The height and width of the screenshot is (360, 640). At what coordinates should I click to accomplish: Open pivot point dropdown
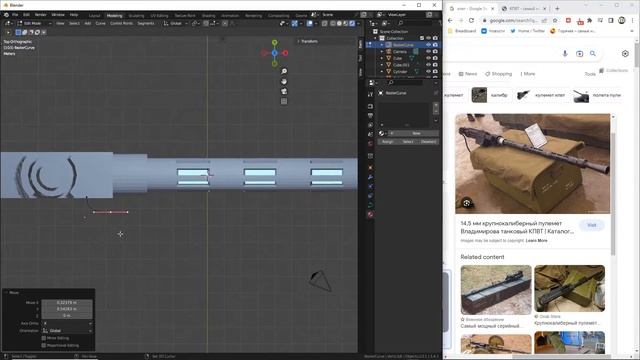pyautogui.click(x=196, y=23)
